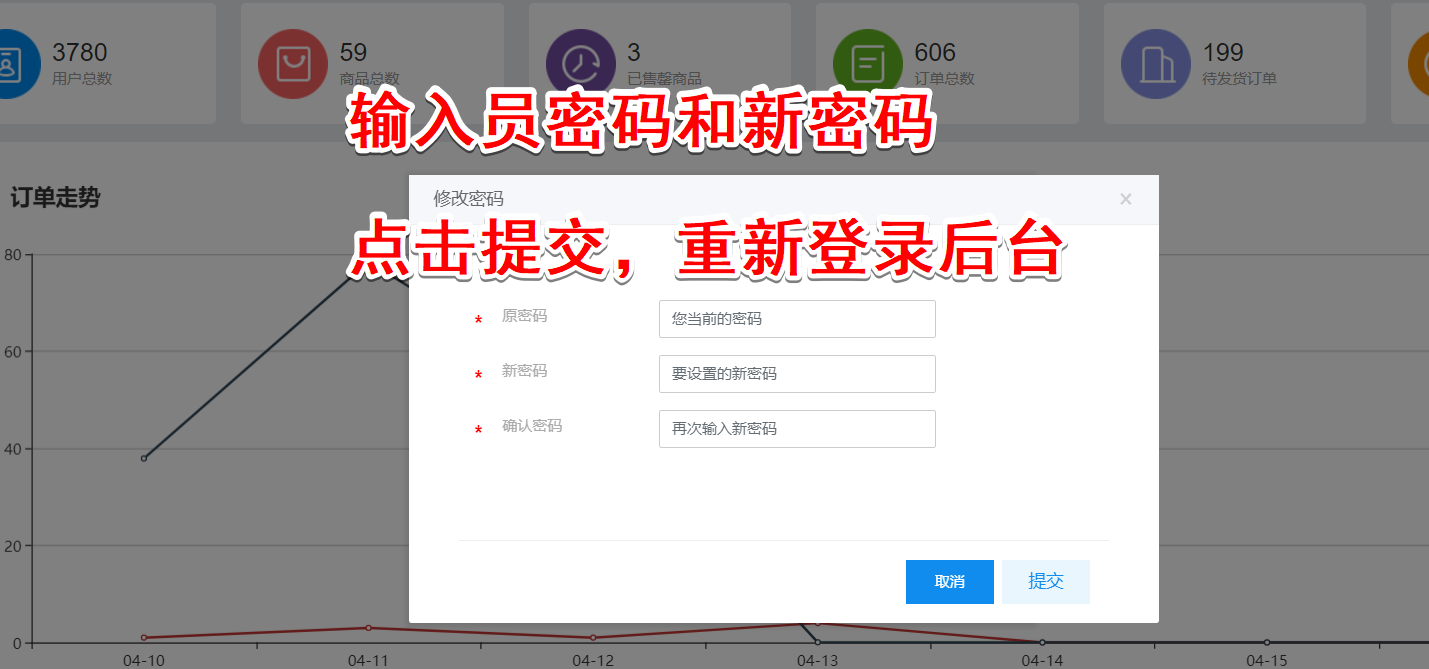The width and height of the screenshot is (1429, 669).
Task: Click the dark line data point at 04-10
Action: (144, 458)
